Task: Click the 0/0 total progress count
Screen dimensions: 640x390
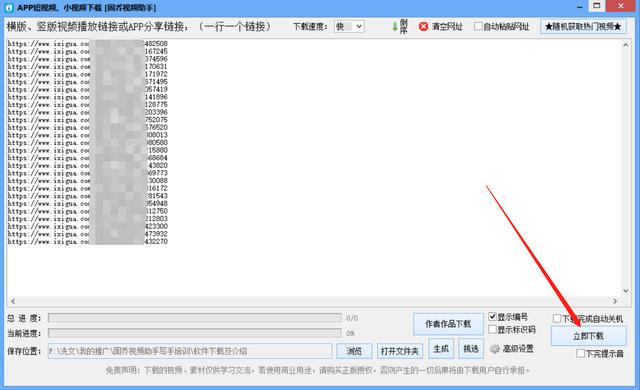Action: point(352,318)
